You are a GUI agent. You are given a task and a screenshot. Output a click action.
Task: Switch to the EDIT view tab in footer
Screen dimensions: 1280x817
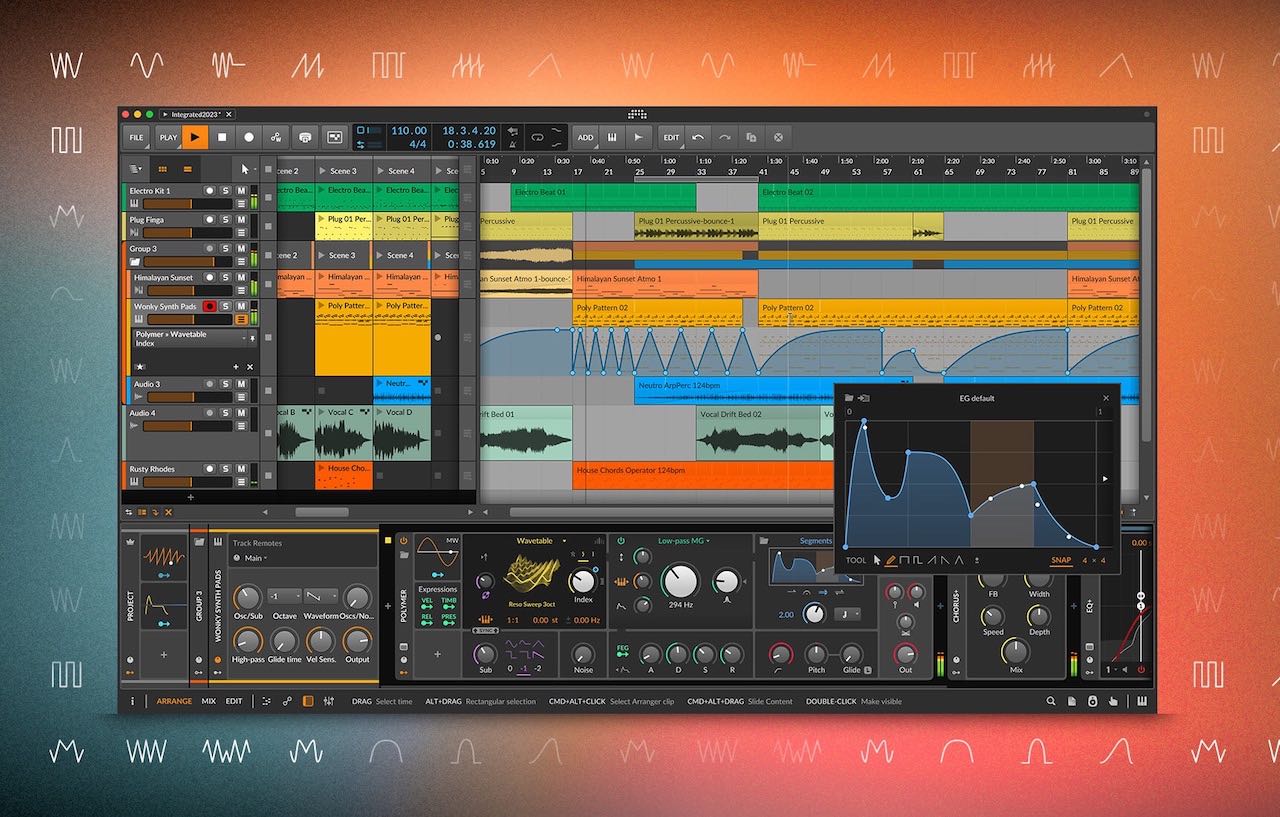pos(233,701)
